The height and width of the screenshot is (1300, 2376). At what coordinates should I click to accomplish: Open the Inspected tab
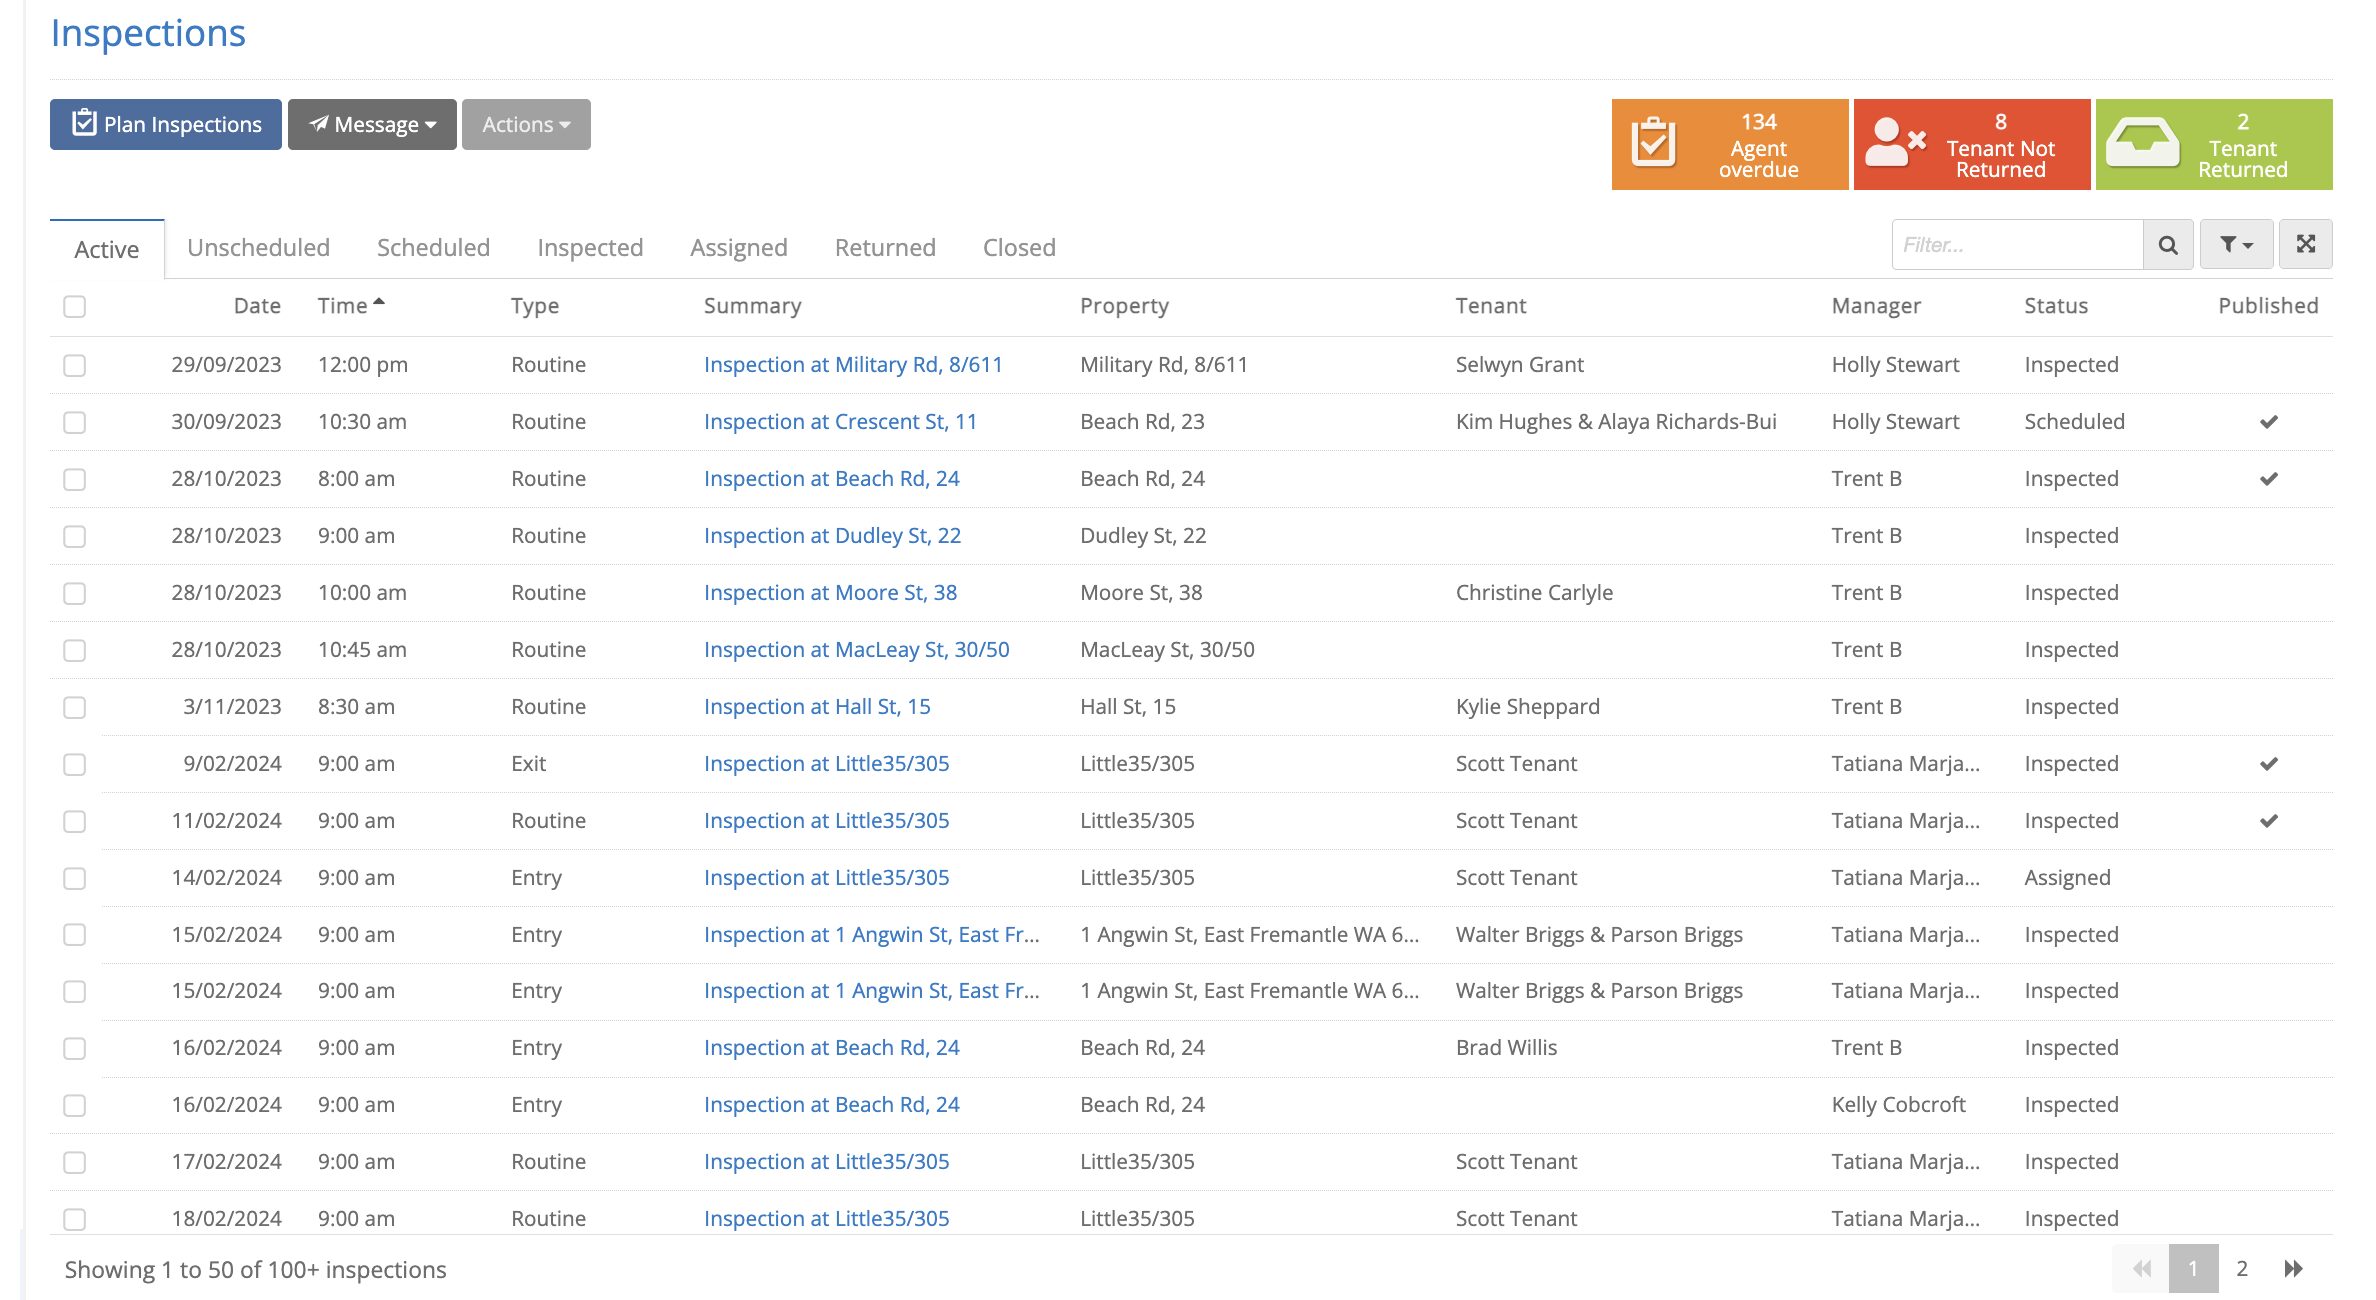590,247
